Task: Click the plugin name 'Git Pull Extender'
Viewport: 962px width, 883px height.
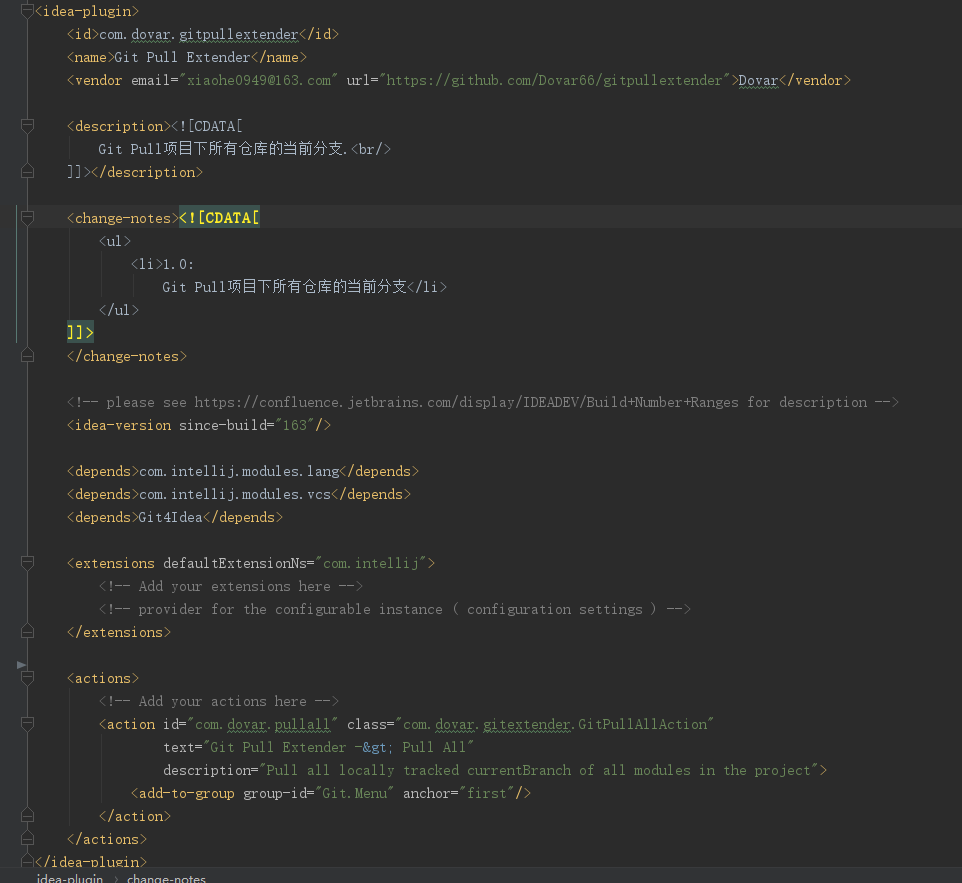Action: click(x=182, y=57)
